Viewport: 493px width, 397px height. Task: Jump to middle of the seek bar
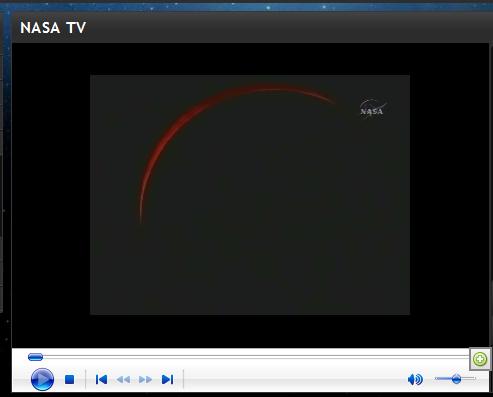[249, 357]
